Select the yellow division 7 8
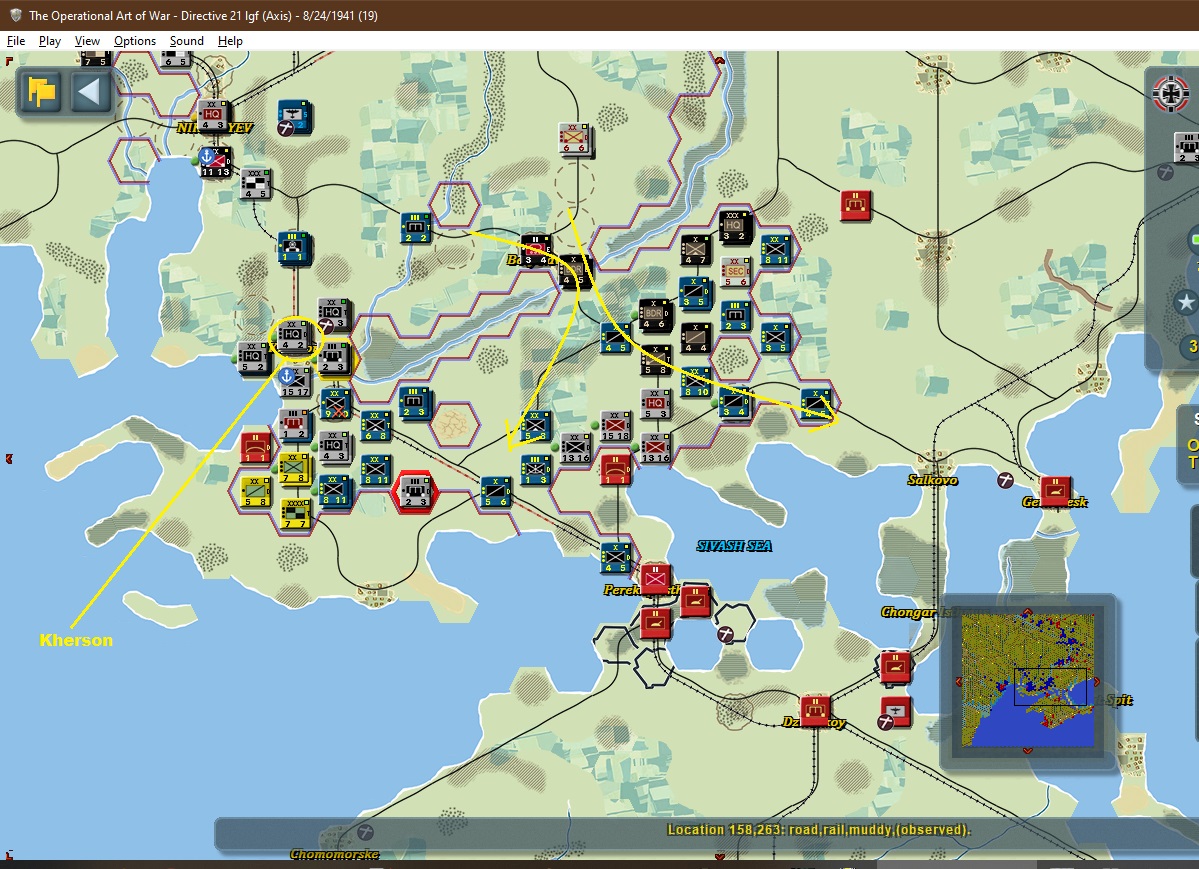This screenshot has width=1199, height=869. [x=294, y=469]
